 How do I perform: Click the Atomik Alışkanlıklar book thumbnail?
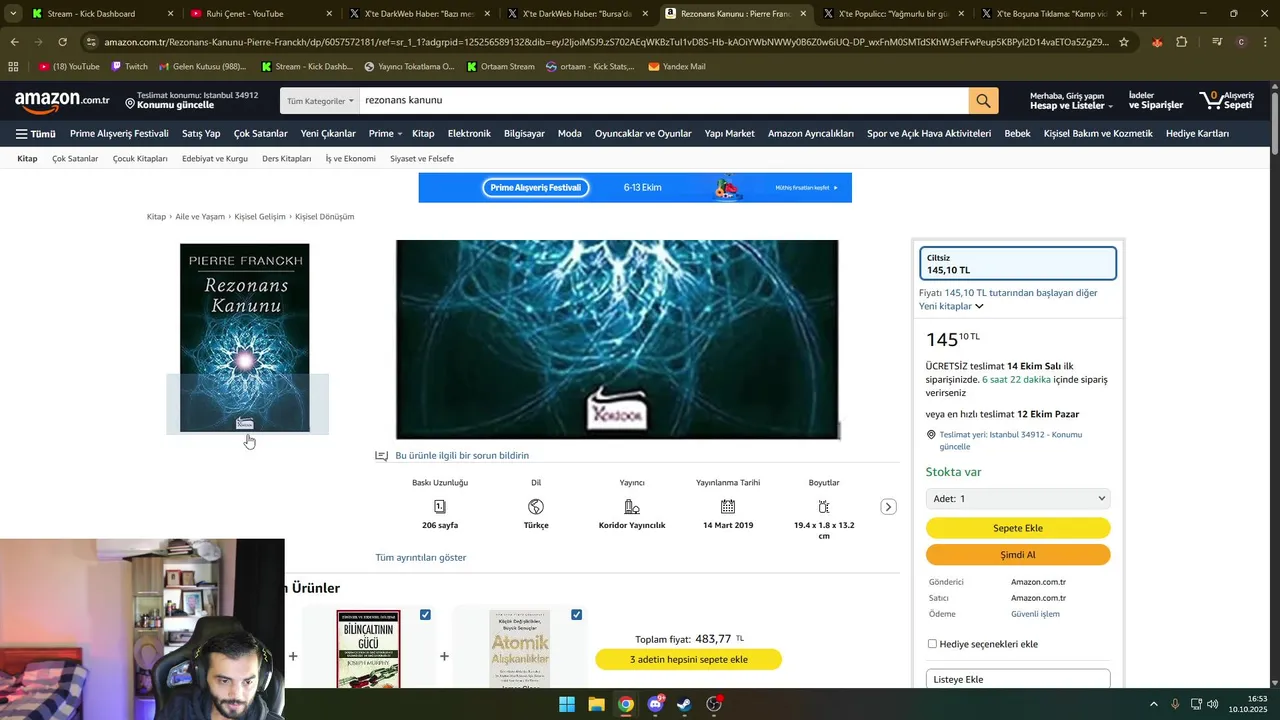[x=519, y=648]
